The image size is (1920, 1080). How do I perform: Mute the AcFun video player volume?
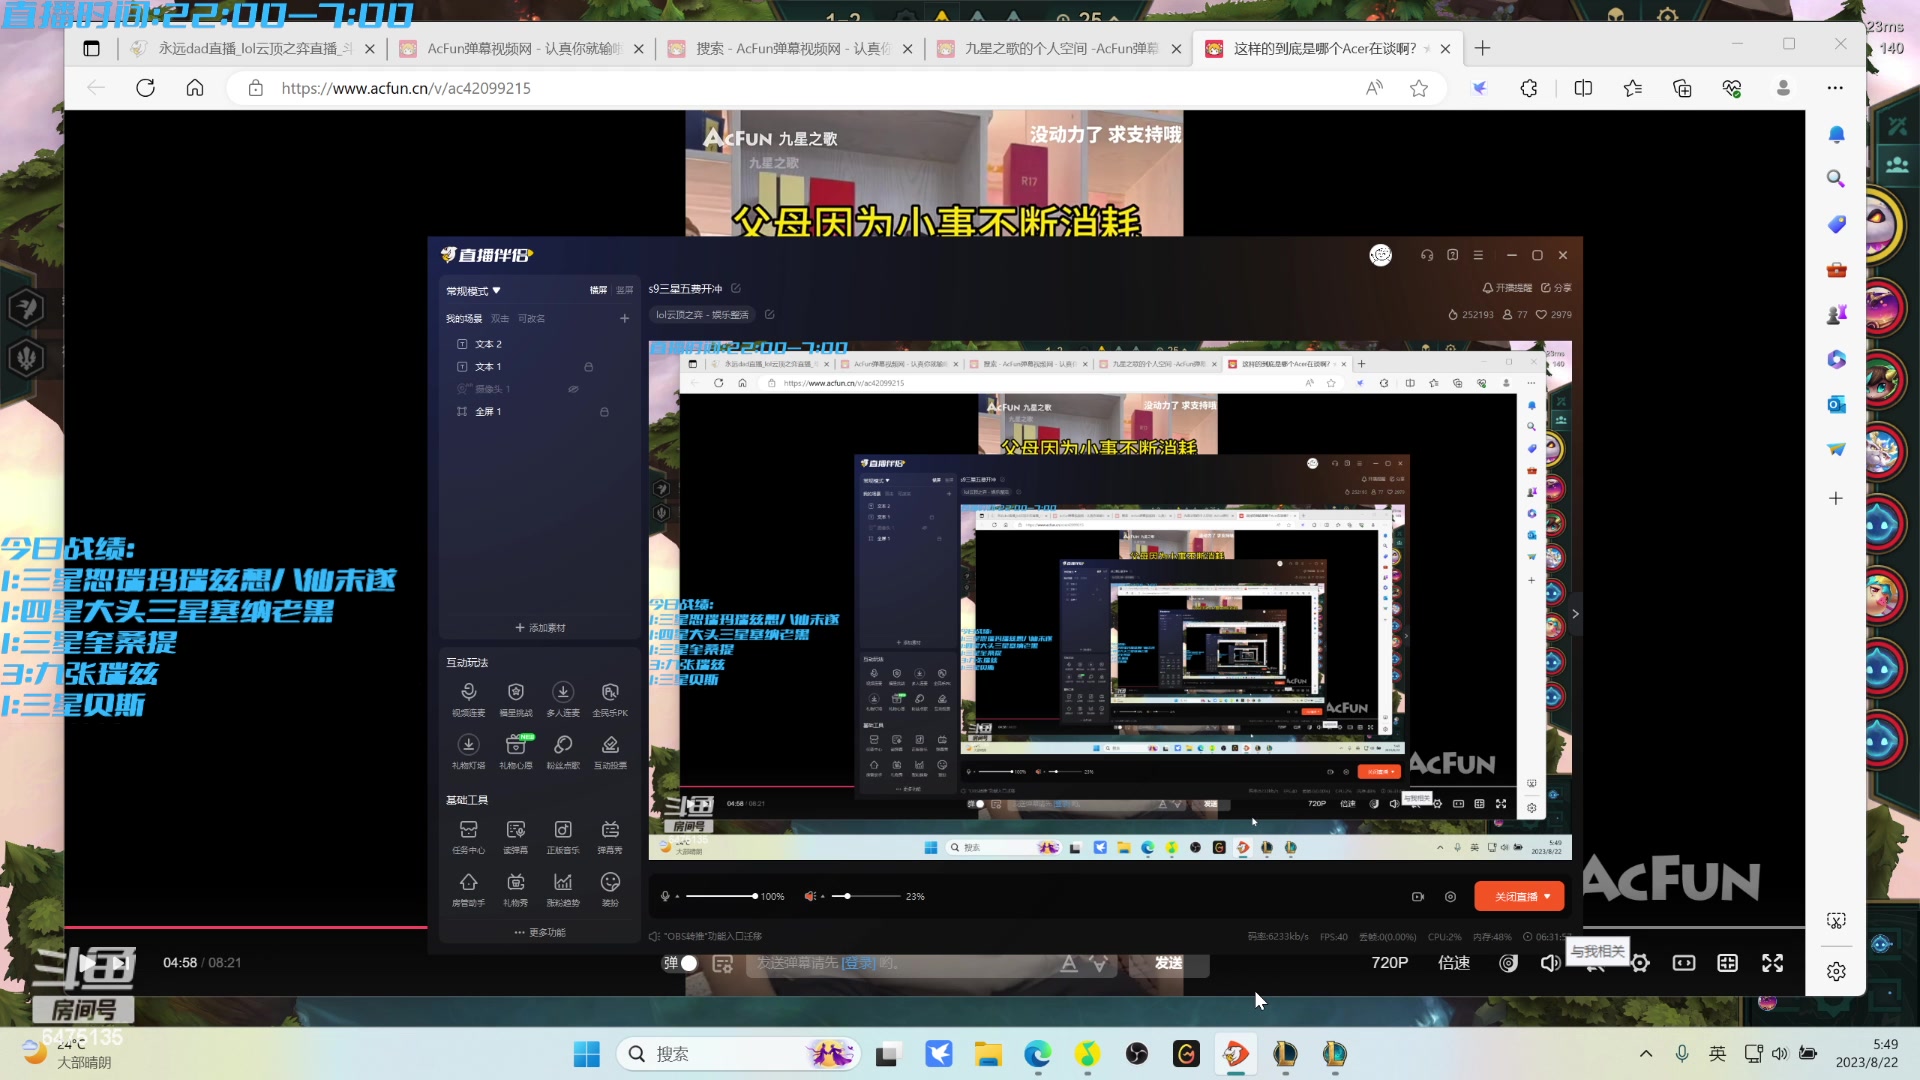[1550, 963]
